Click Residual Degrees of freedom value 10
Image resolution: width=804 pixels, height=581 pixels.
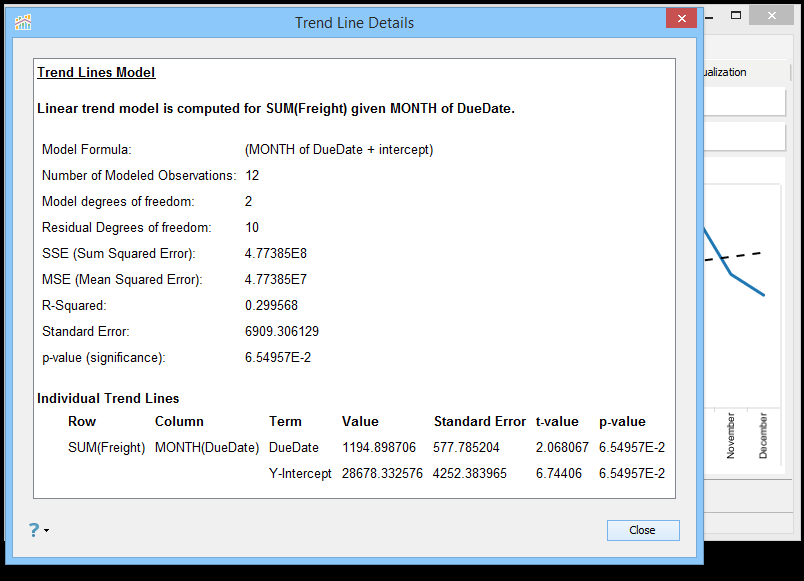pos(252,228)
